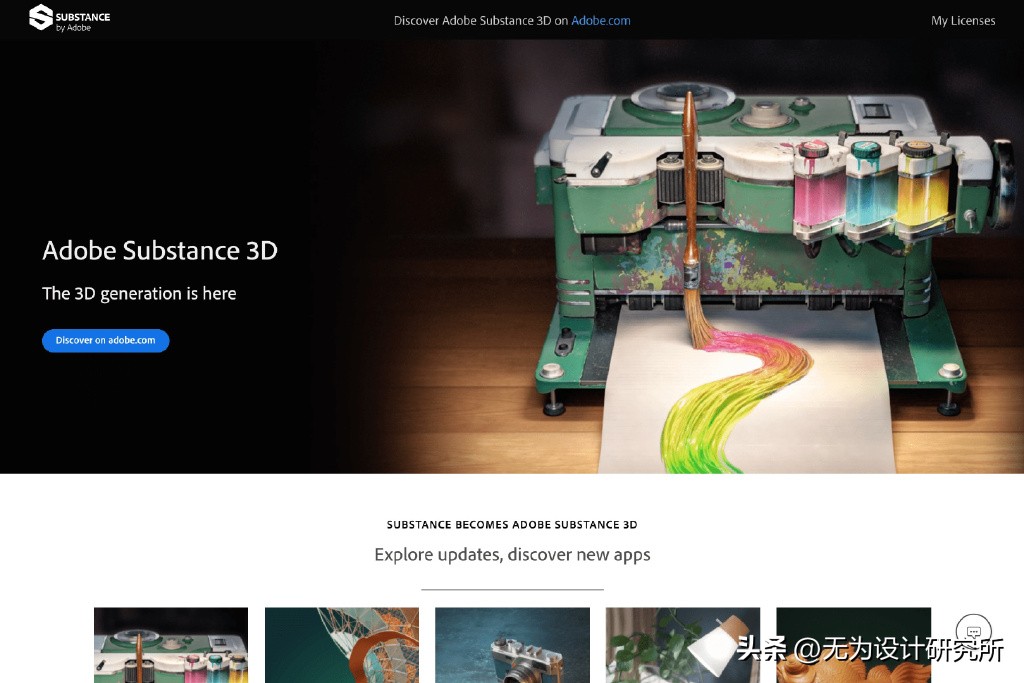This screenshot has height=683, width=1024.
Task: Click 'The 3D generation is here' tagline
Action: tap(139, 293)
